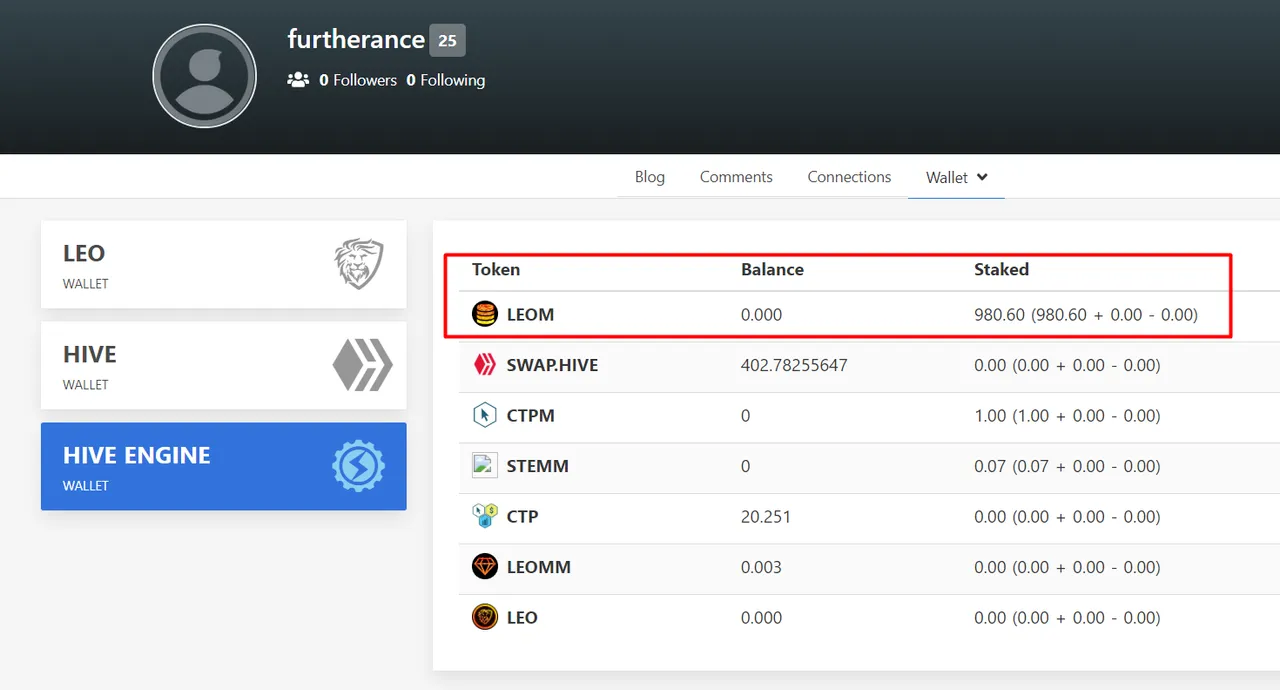Click the LEOM token name
This screenshot has height=690, width=1280.
530,315
